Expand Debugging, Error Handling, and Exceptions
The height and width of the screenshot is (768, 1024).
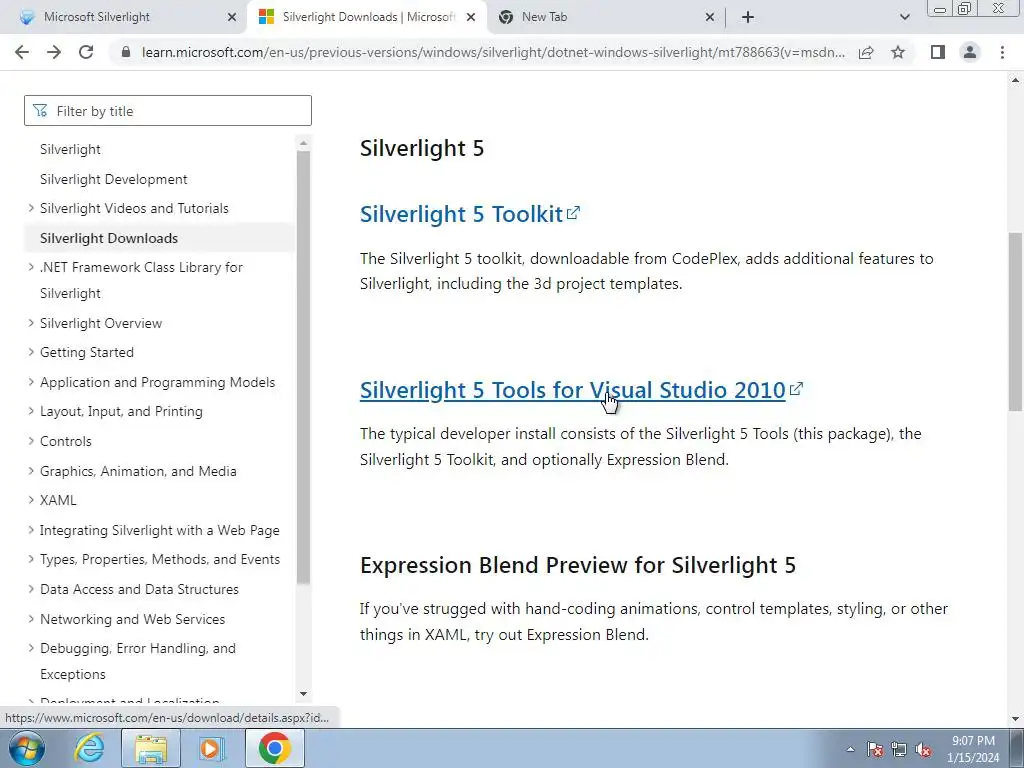[x=31, y=648]
